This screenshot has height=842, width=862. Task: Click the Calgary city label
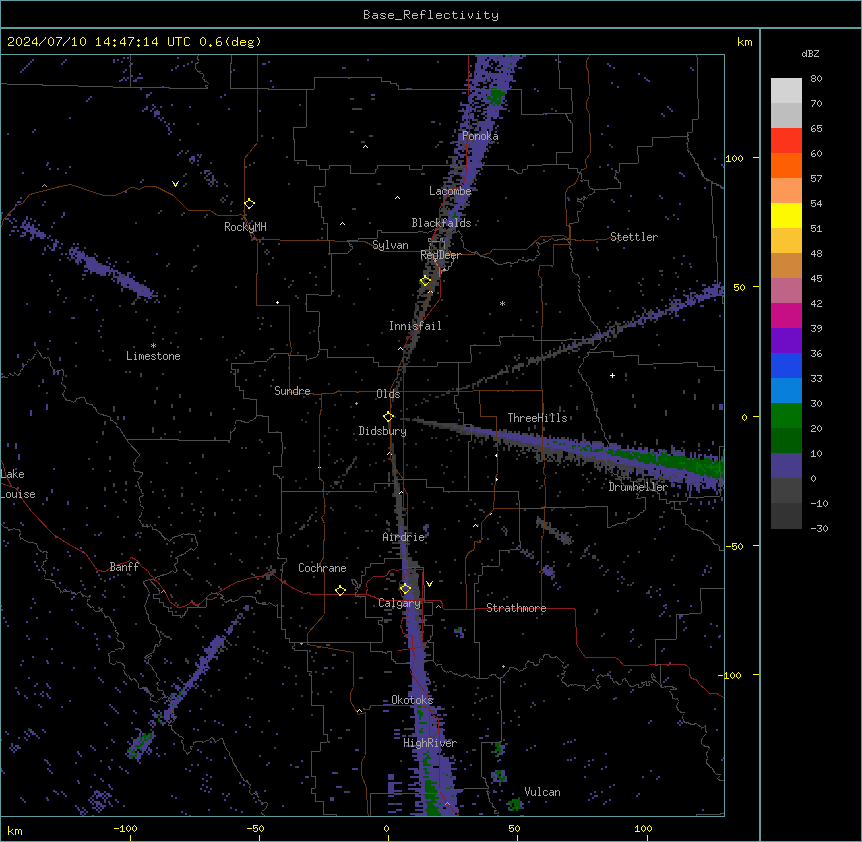tap(399, 603)
